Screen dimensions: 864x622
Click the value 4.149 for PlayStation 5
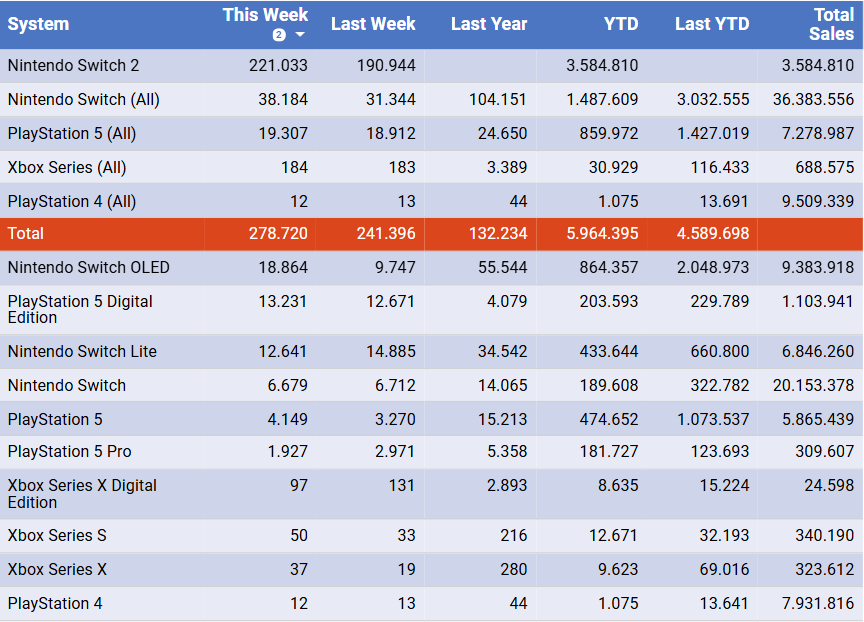(287, 420)
